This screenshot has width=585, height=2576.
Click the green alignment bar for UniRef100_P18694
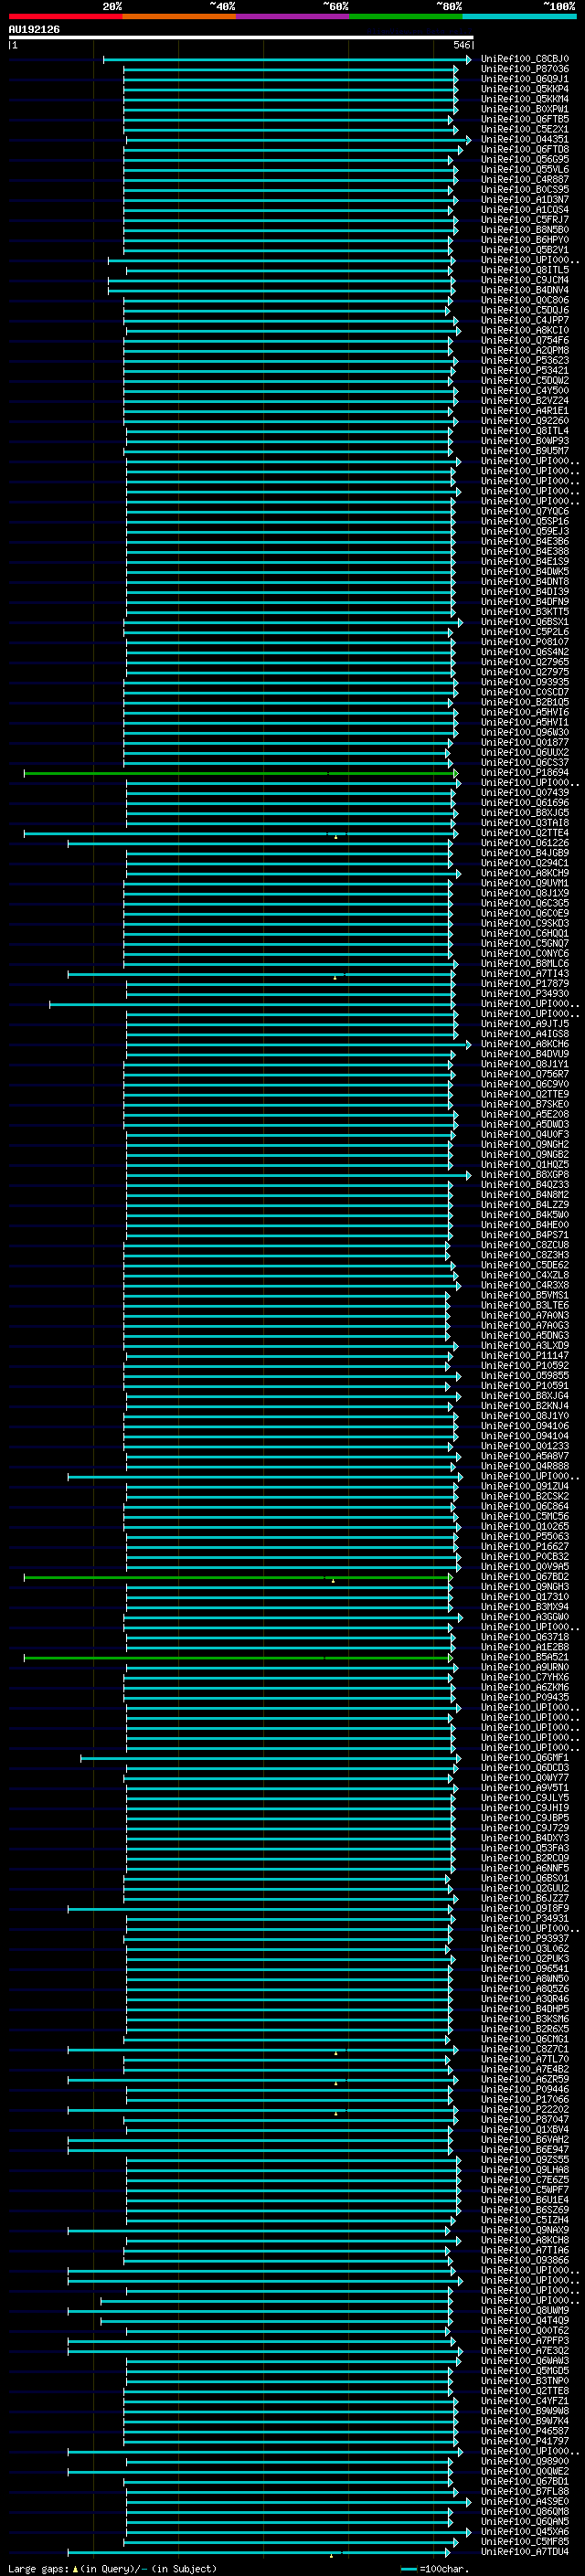pos(240,773)
